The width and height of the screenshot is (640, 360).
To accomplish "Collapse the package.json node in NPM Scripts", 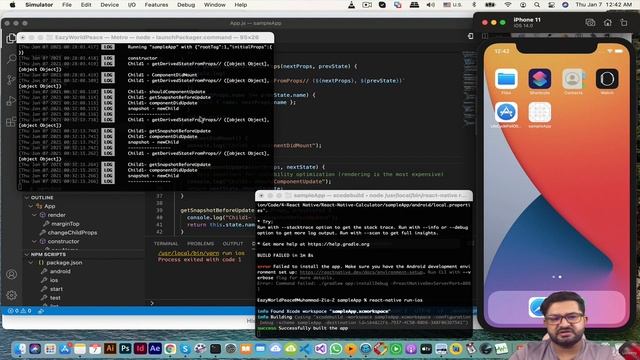I will coord(32,262).
